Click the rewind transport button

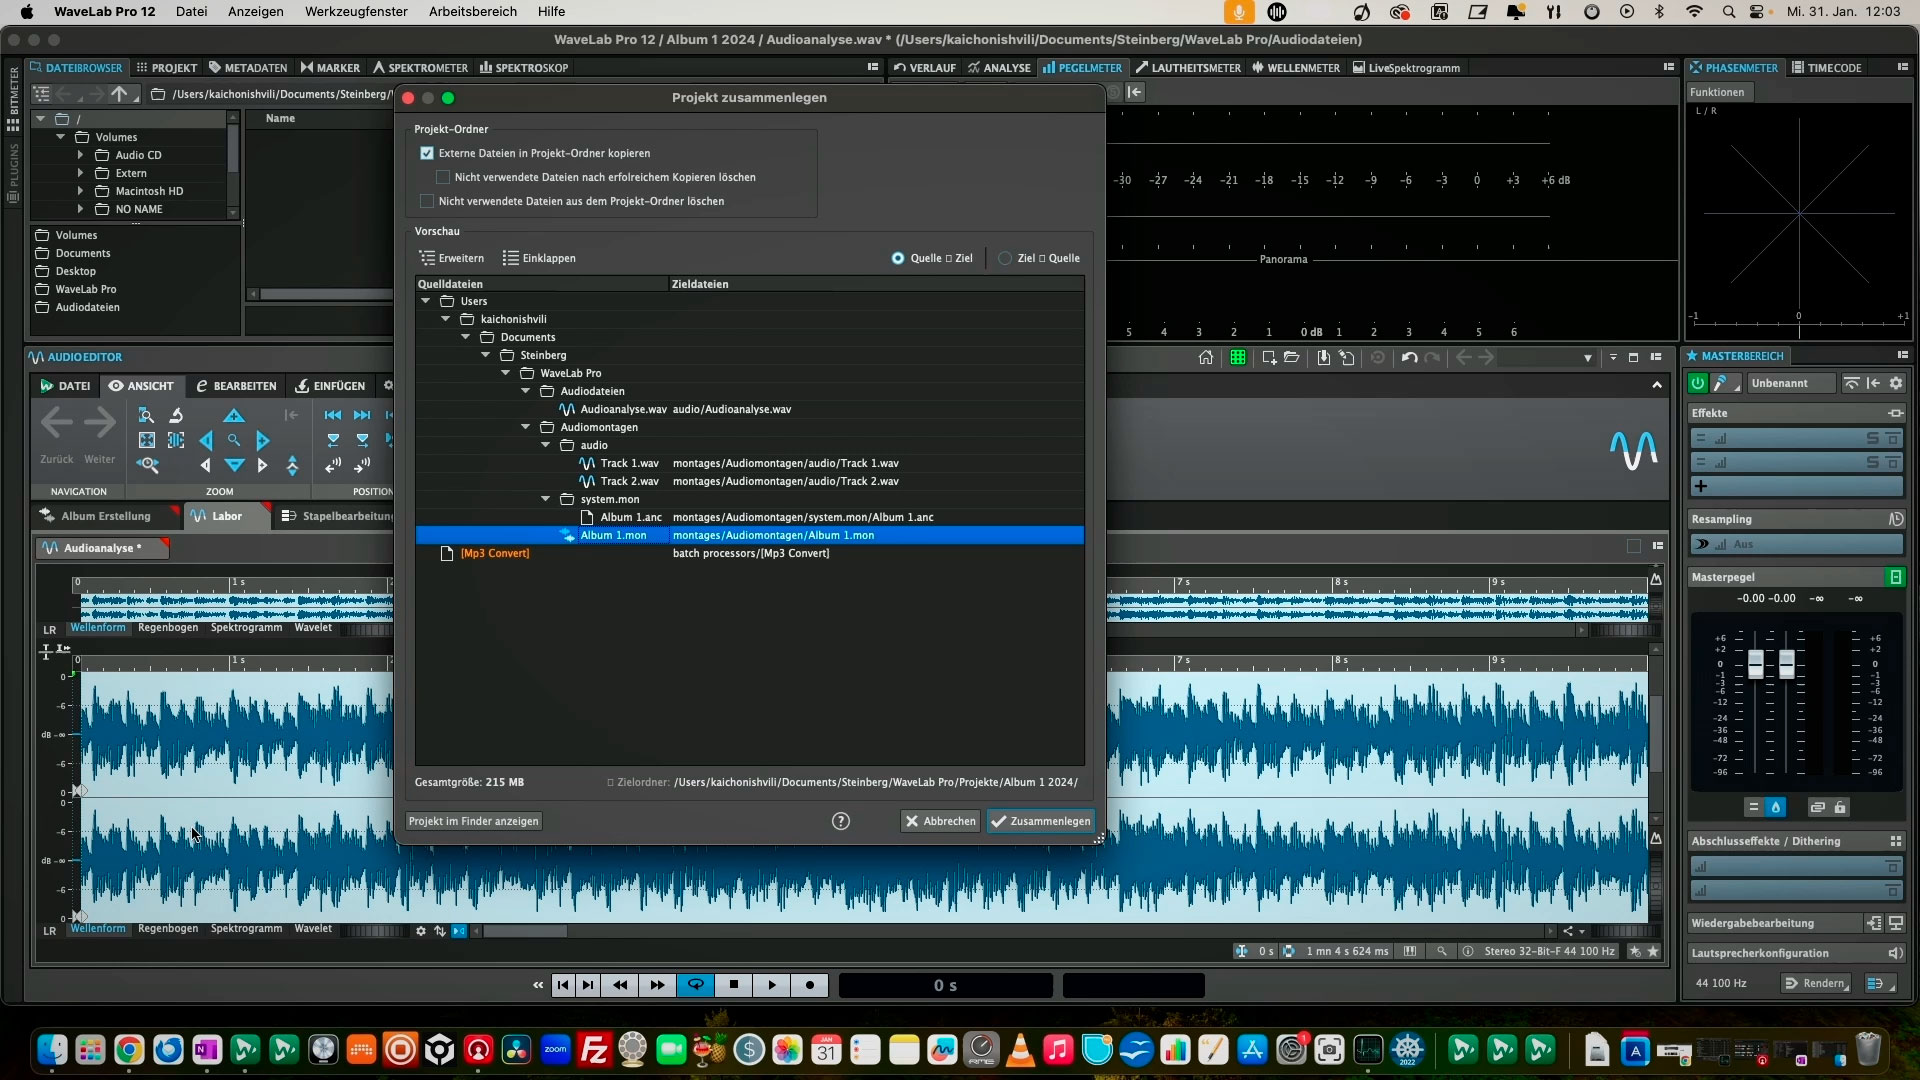[620, 985]
